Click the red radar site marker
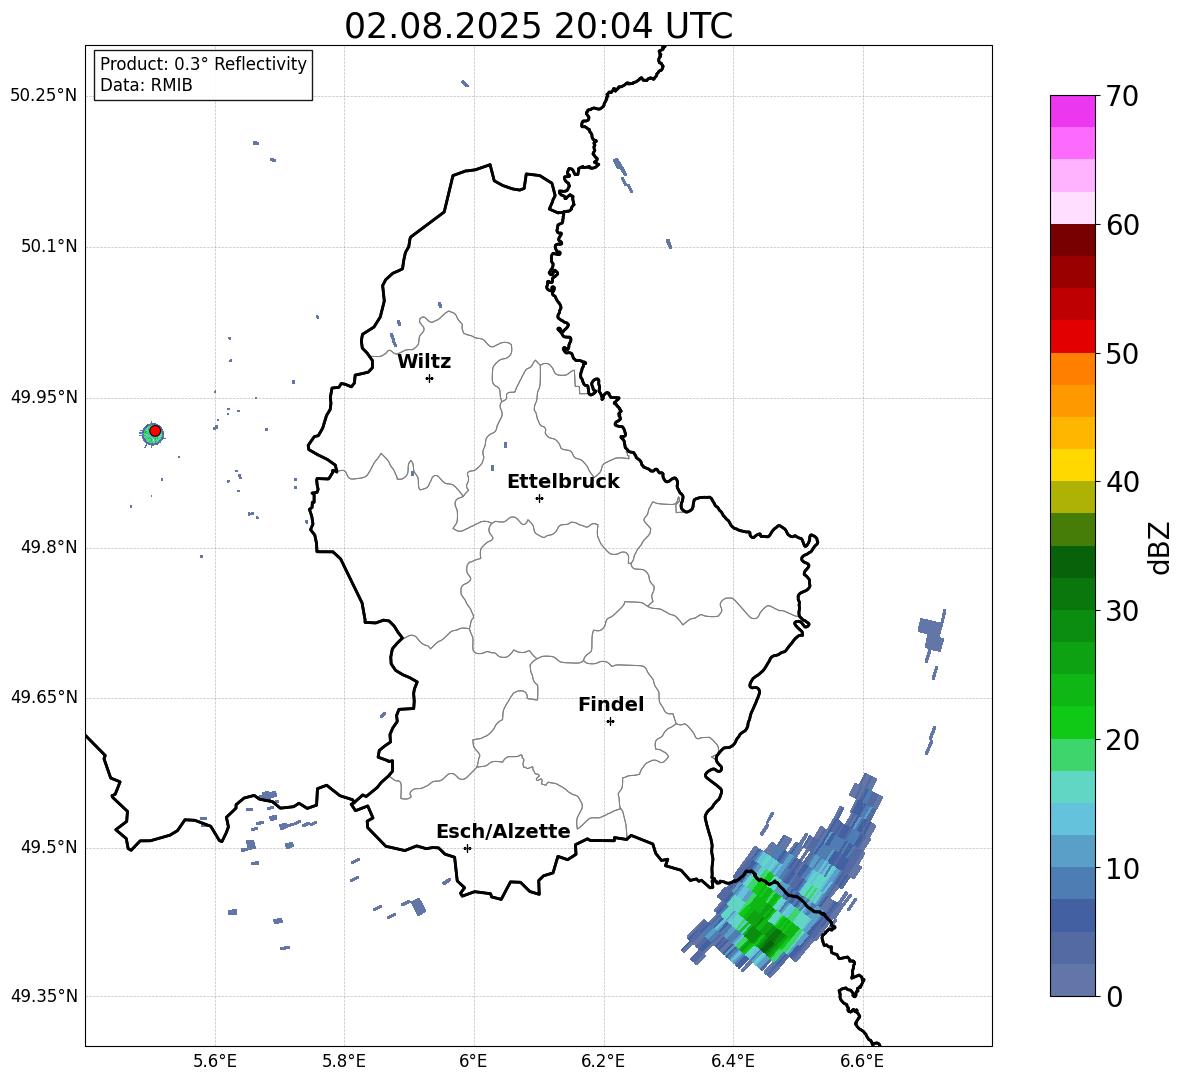This screenshot has width=1184, height=1081. 155,431
